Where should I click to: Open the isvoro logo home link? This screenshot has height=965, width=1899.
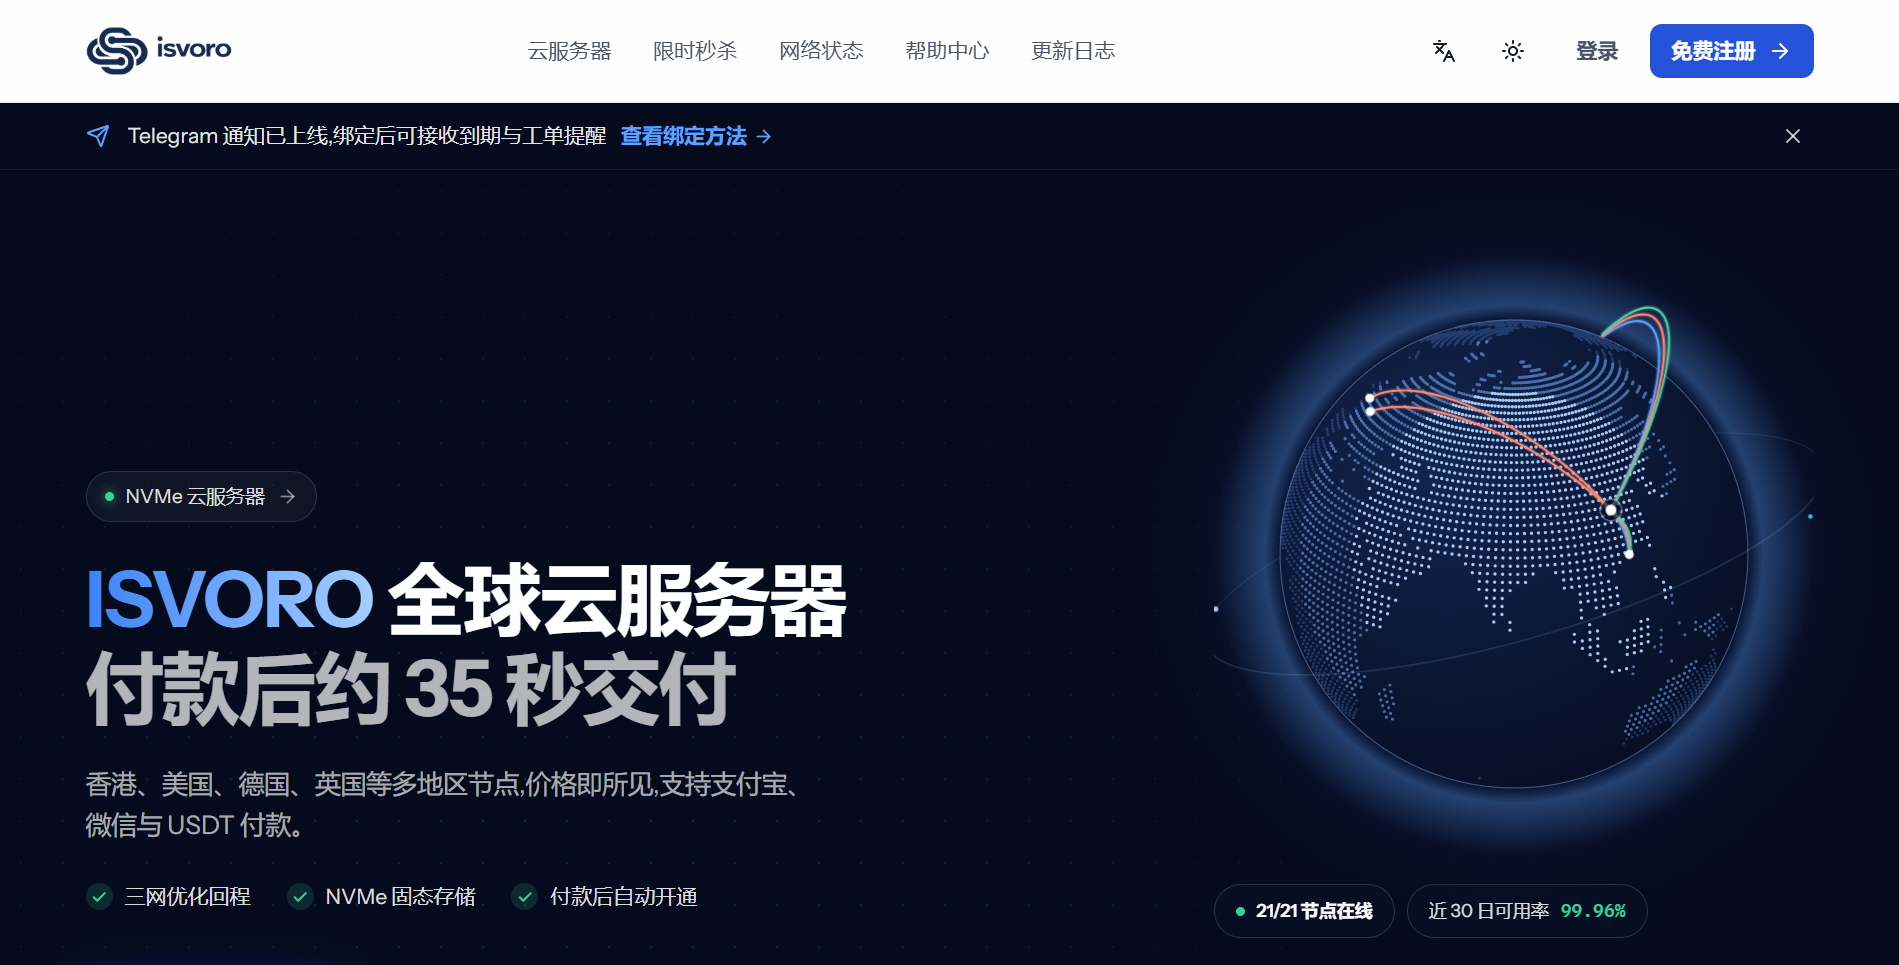click(159, 50)
